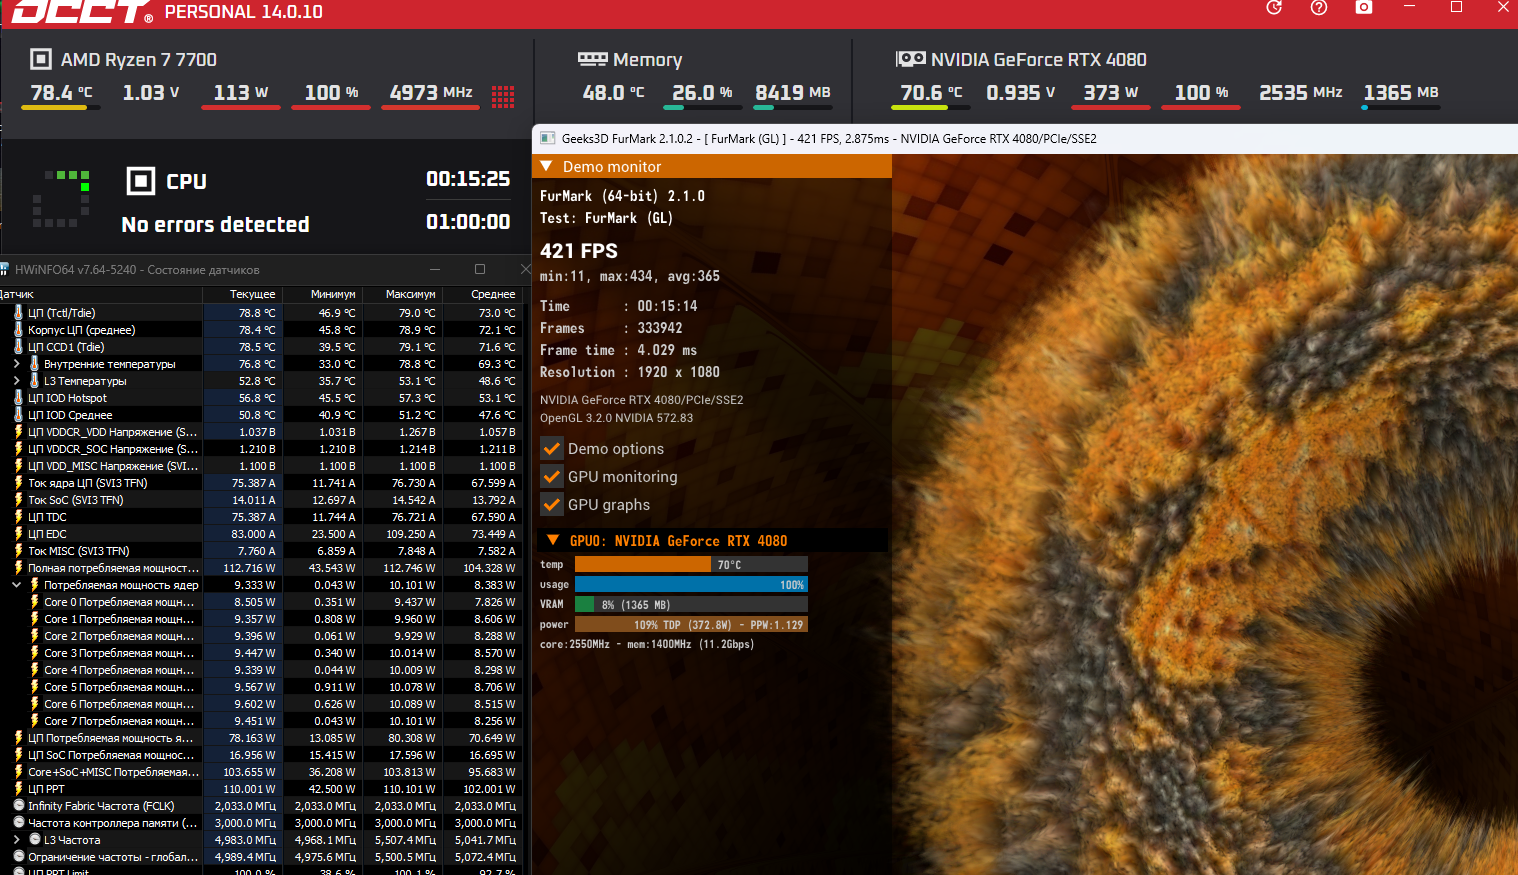This screenshot has height=875, width=1518.
Task: Click the OCCT logo in title bar
Action: click(81, 12)
